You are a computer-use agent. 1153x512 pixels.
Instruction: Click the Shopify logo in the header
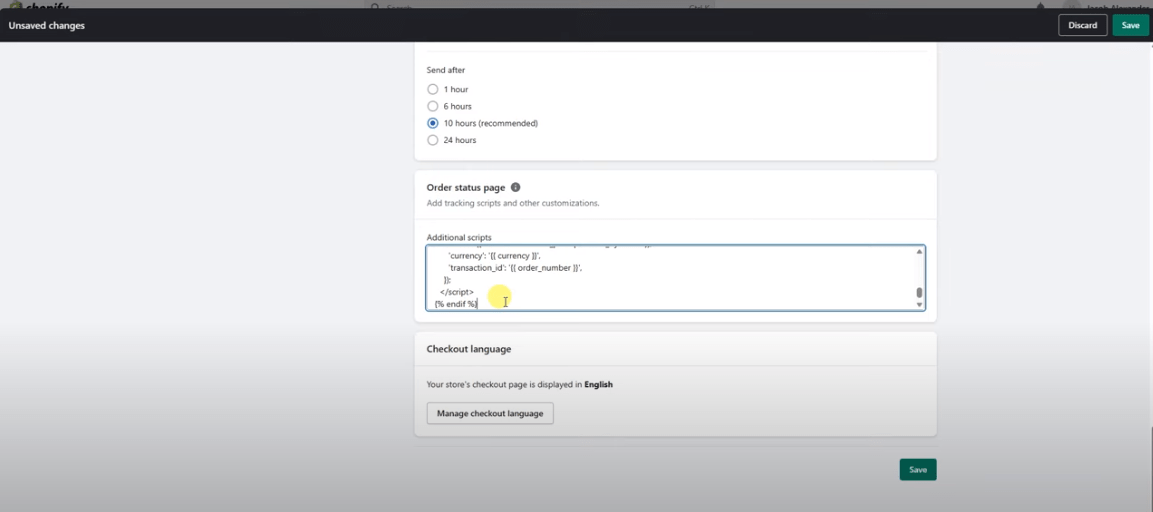point(32,6)
